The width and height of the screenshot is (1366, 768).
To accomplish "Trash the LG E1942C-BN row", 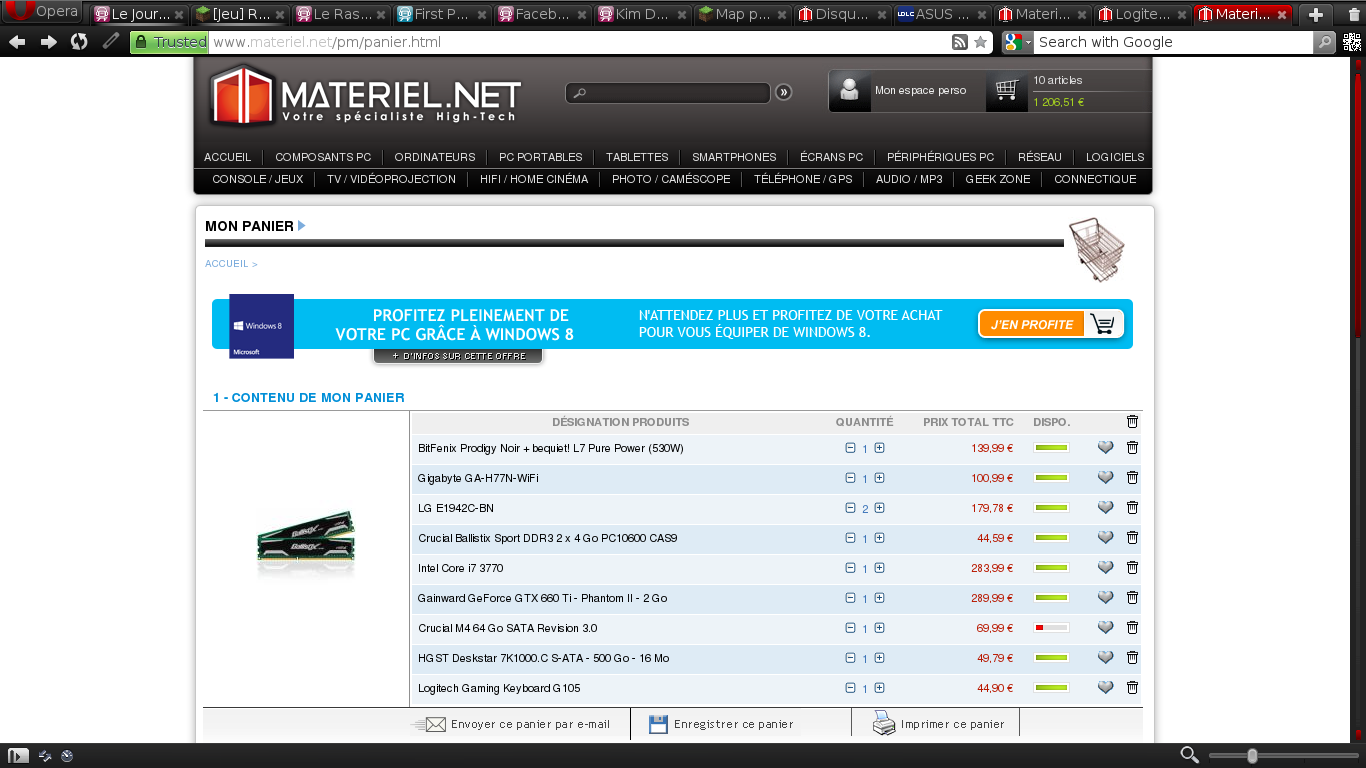I will pyautogui.click(x=1132, y=508).
